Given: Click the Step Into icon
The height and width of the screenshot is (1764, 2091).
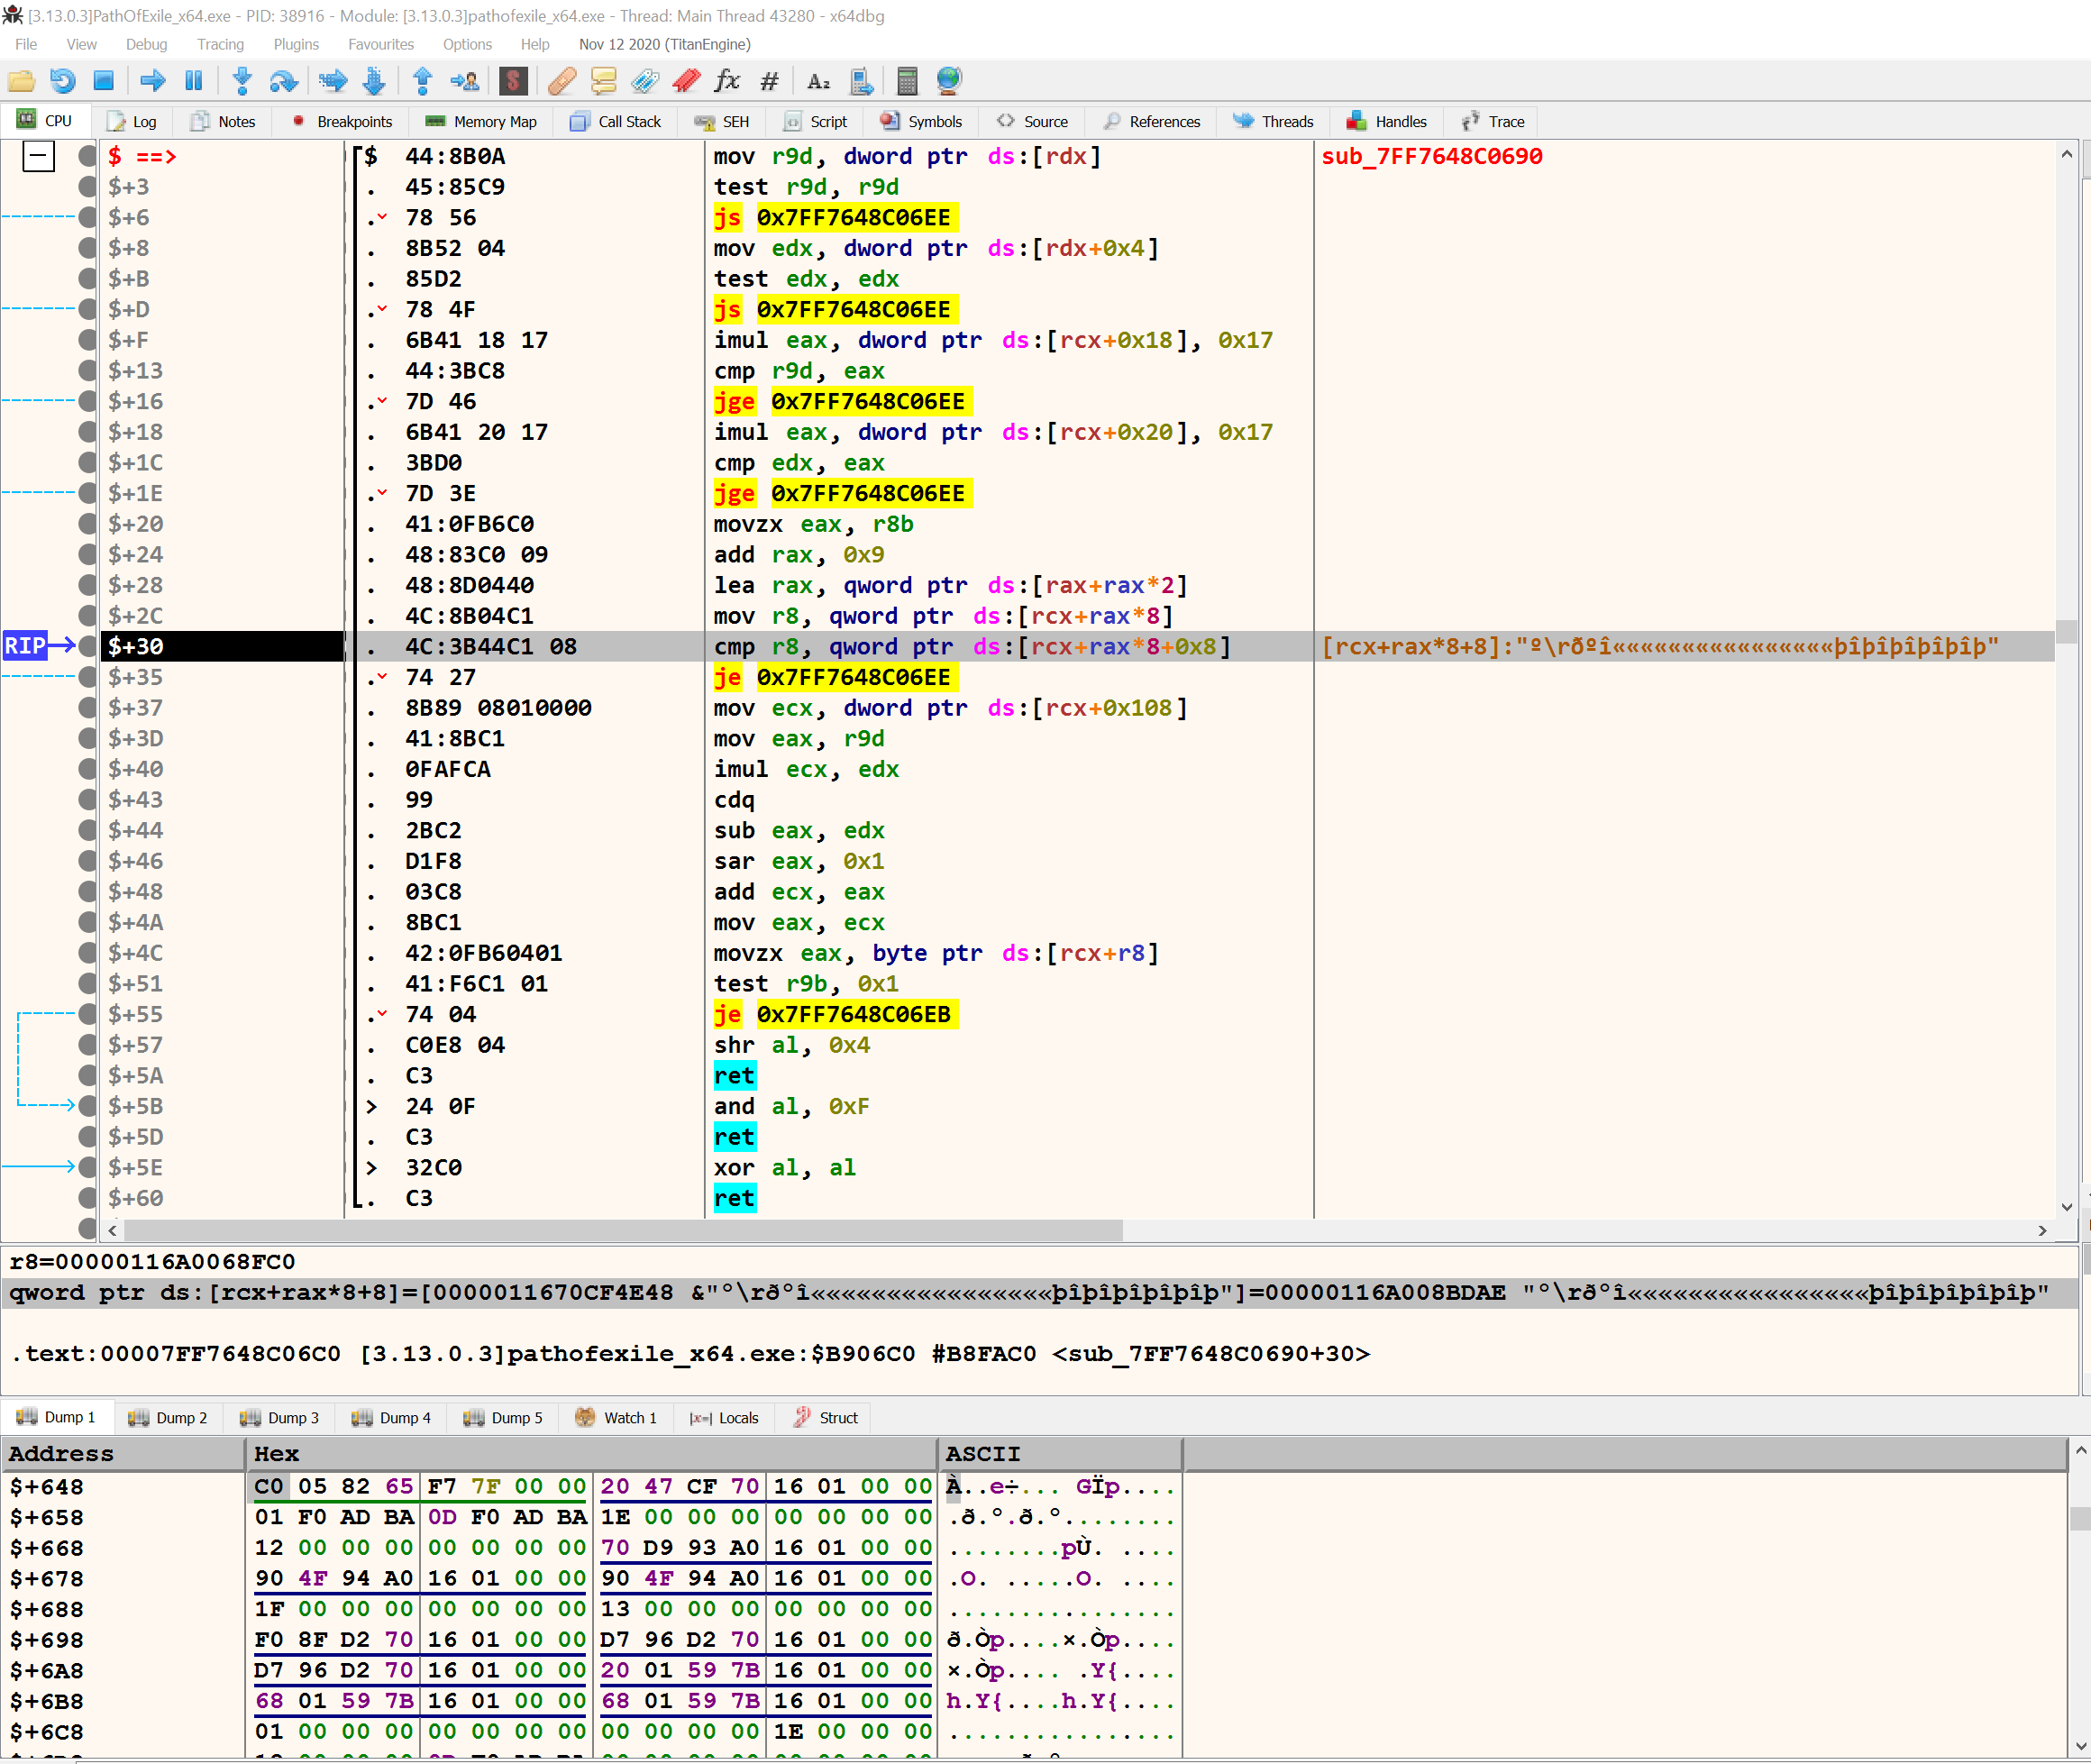Looking at the screenshot, I should click(242, 81).
